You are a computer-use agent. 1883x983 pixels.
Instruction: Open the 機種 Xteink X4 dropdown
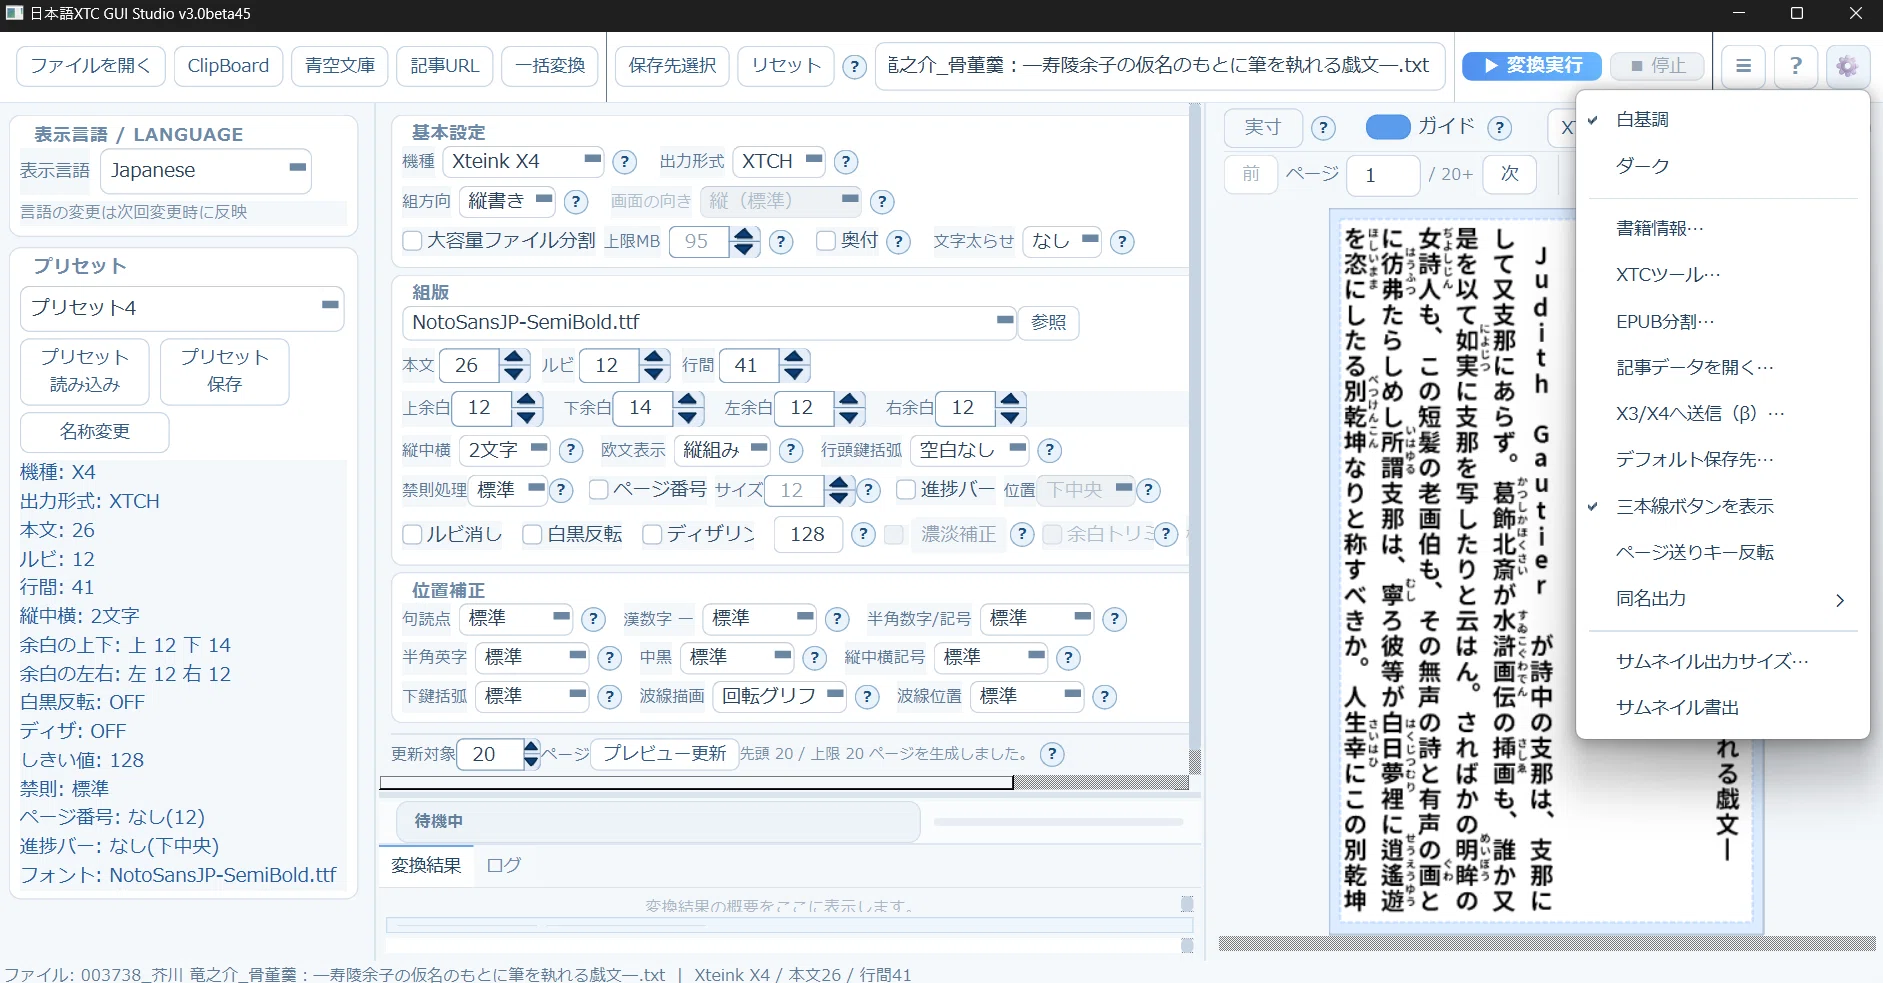click(x=524, y=162)
